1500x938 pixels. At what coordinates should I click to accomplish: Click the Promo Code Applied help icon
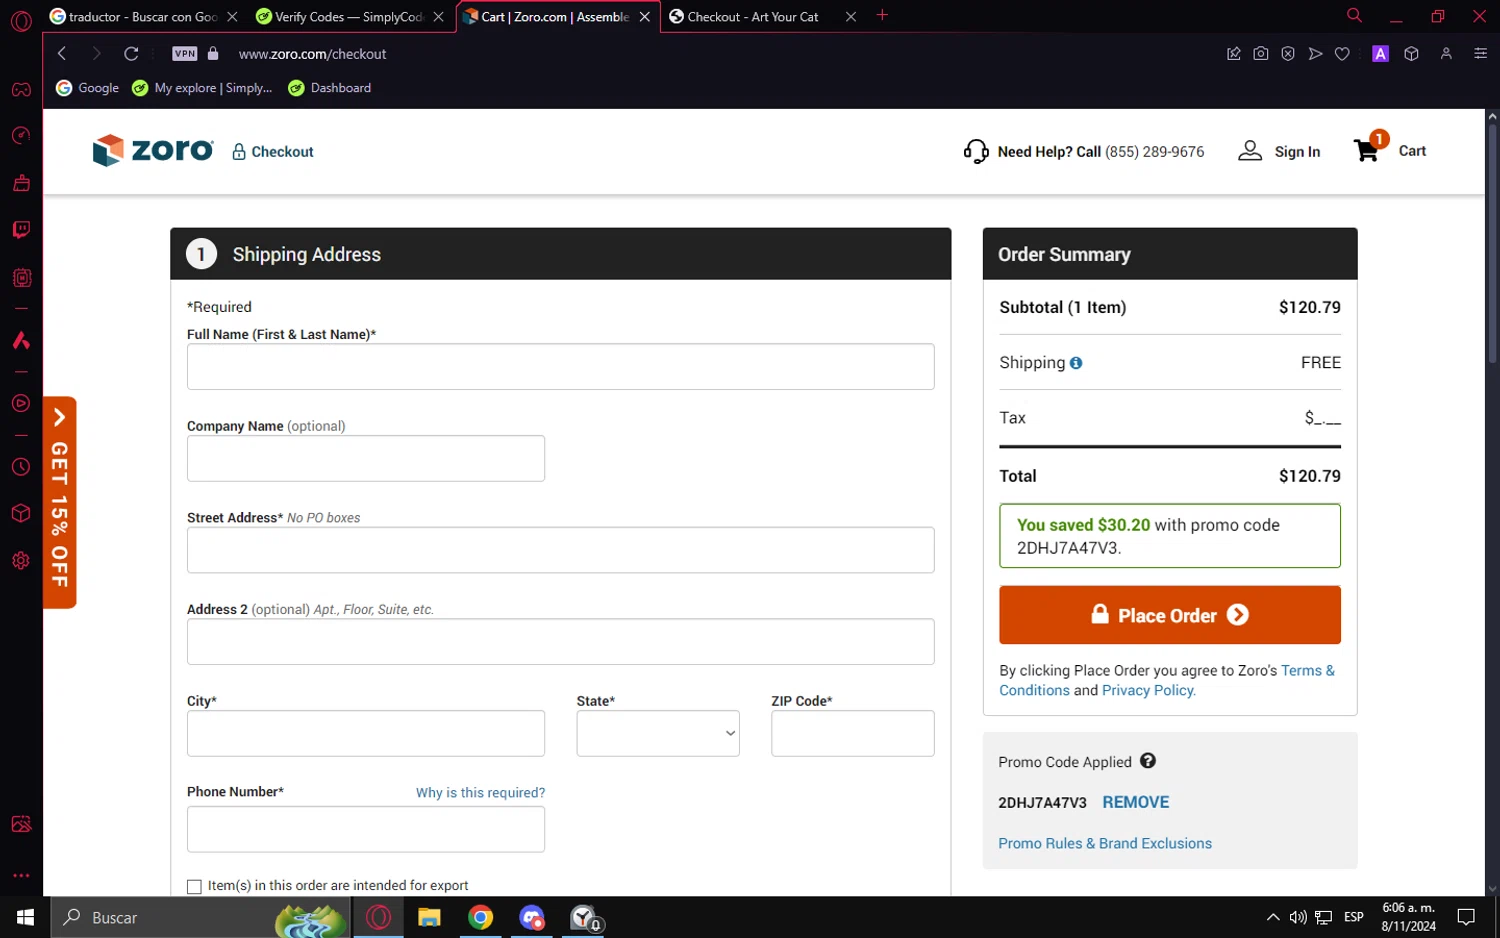1148,761
